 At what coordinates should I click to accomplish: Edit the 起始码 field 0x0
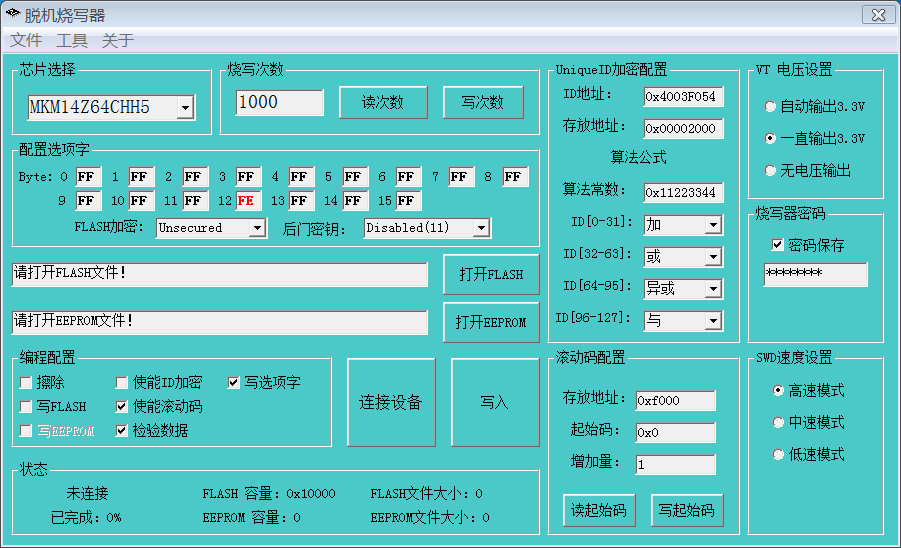tap(675, 433)
